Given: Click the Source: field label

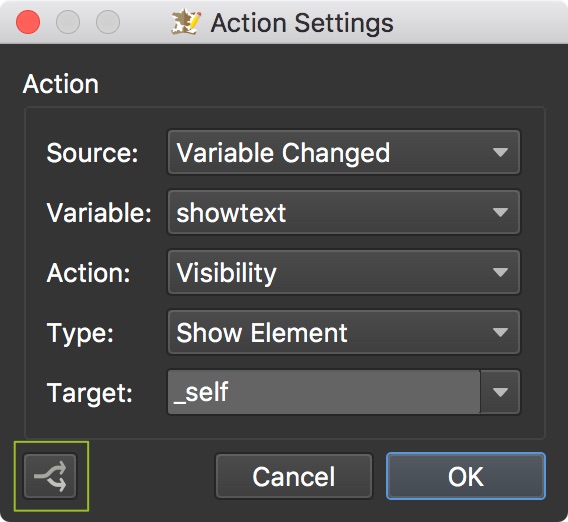Looking at the screenshot, I should pos(92,153).
